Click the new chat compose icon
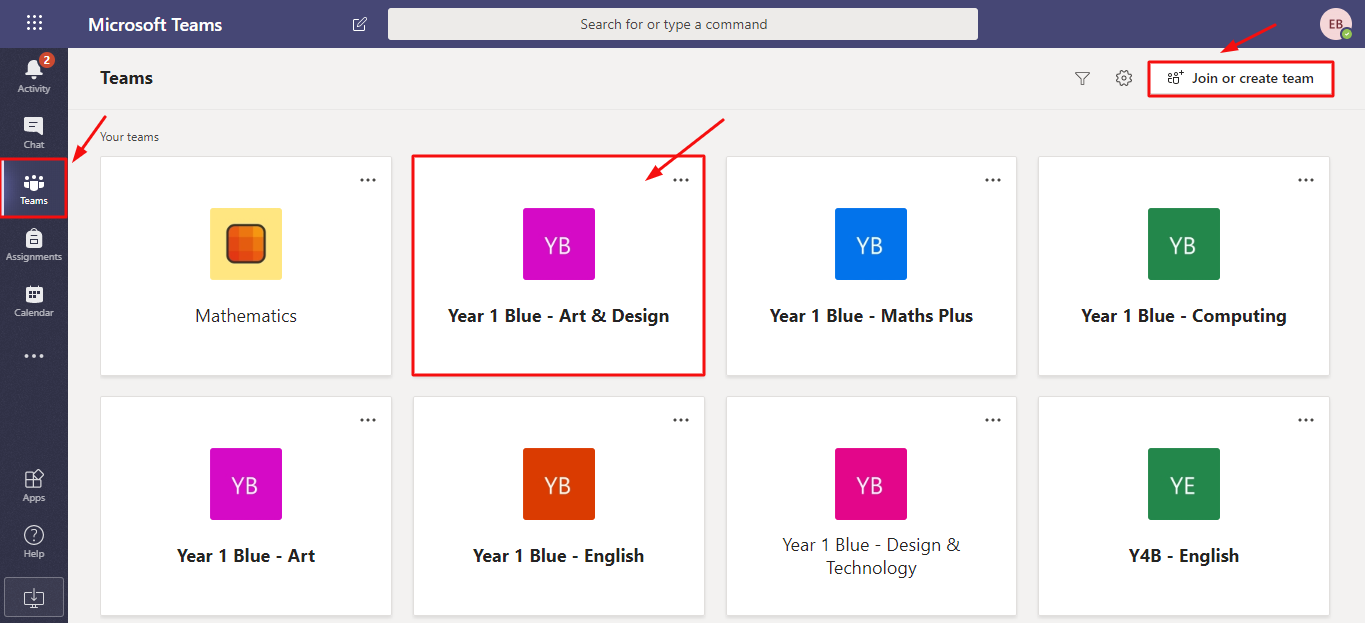The height and width of the screenshot is (623, 1365). pos(360,24)
